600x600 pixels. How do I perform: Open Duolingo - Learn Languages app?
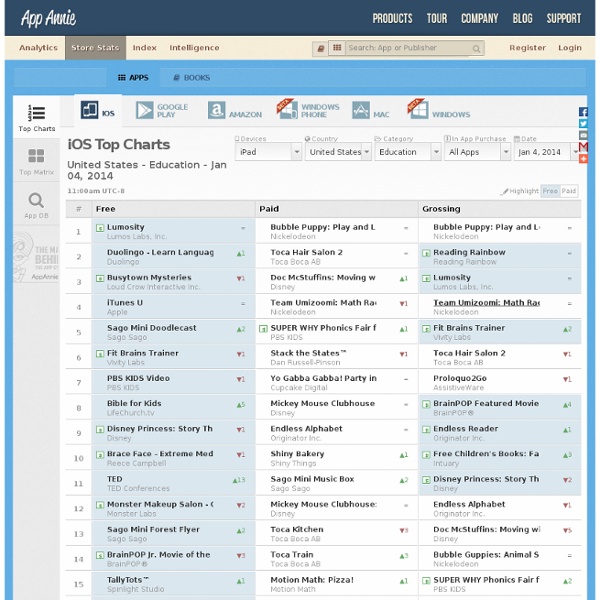click(x=160, y=253)
